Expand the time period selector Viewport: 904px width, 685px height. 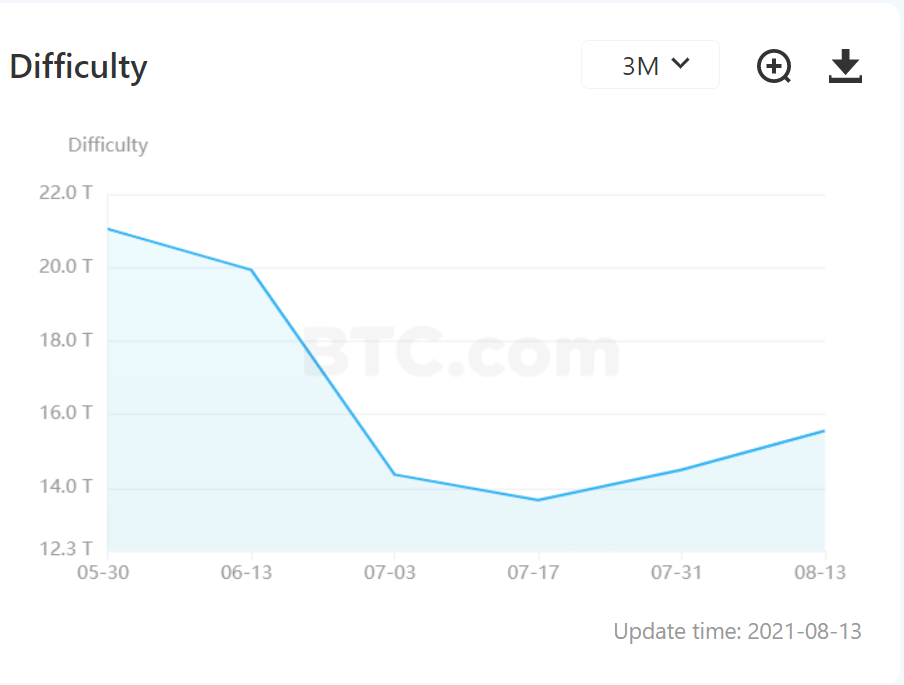tap(650, 64)
